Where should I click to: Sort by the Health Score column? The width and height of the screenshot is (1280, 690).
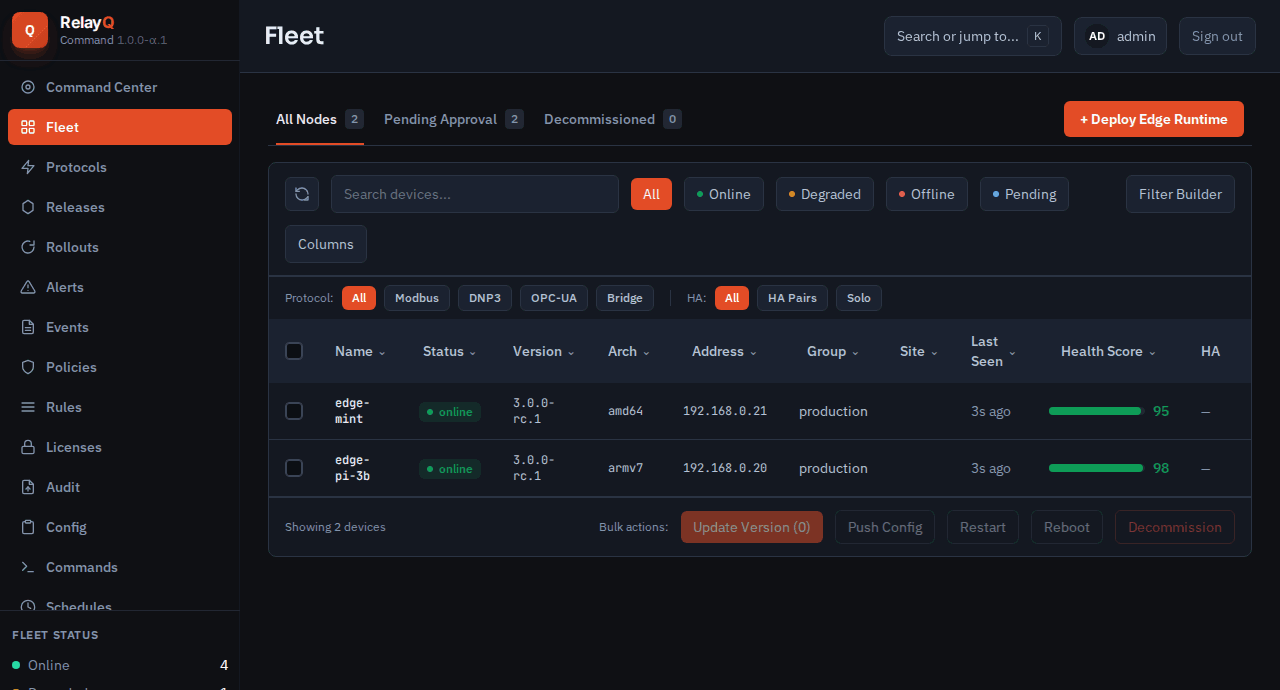(x=1108, y=351)
